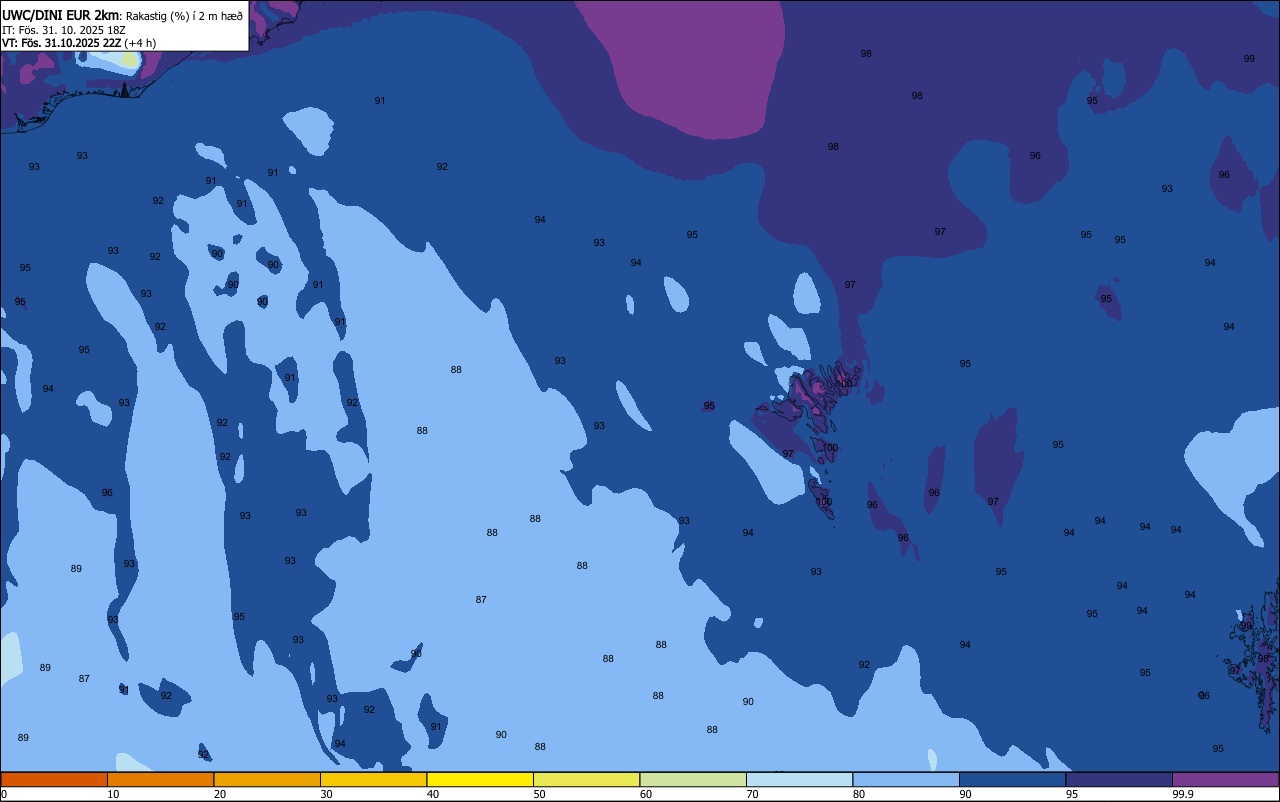This screenshot has width=1280, height=802.
Task: Click the 10–20 orange legend swatch
Action: point(160,779)
